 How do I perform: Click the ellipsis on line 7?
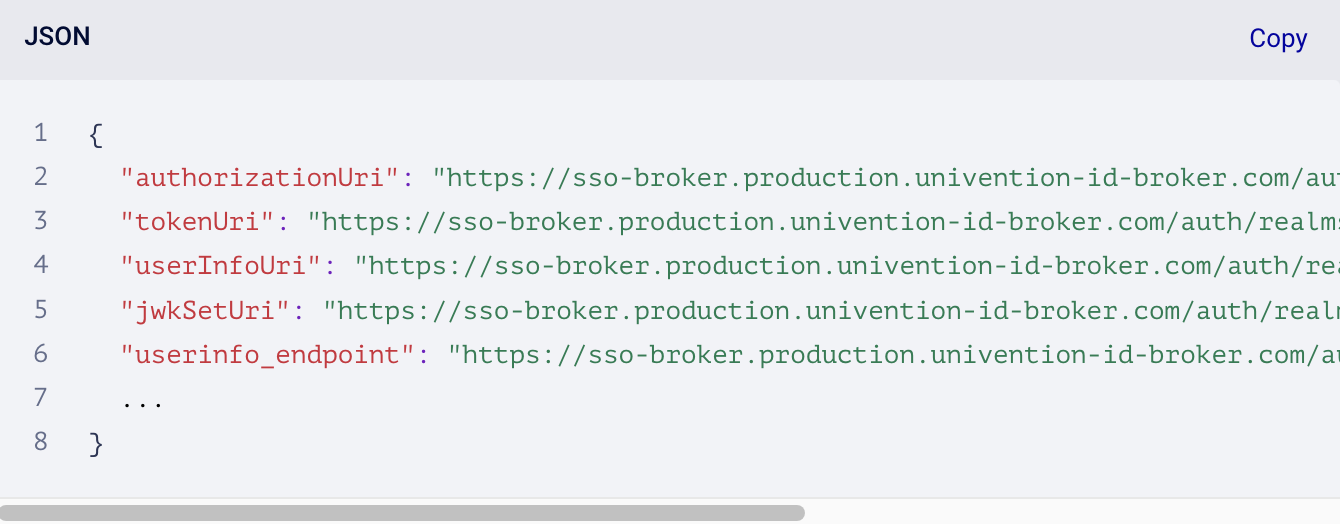(x=142, y=398)
